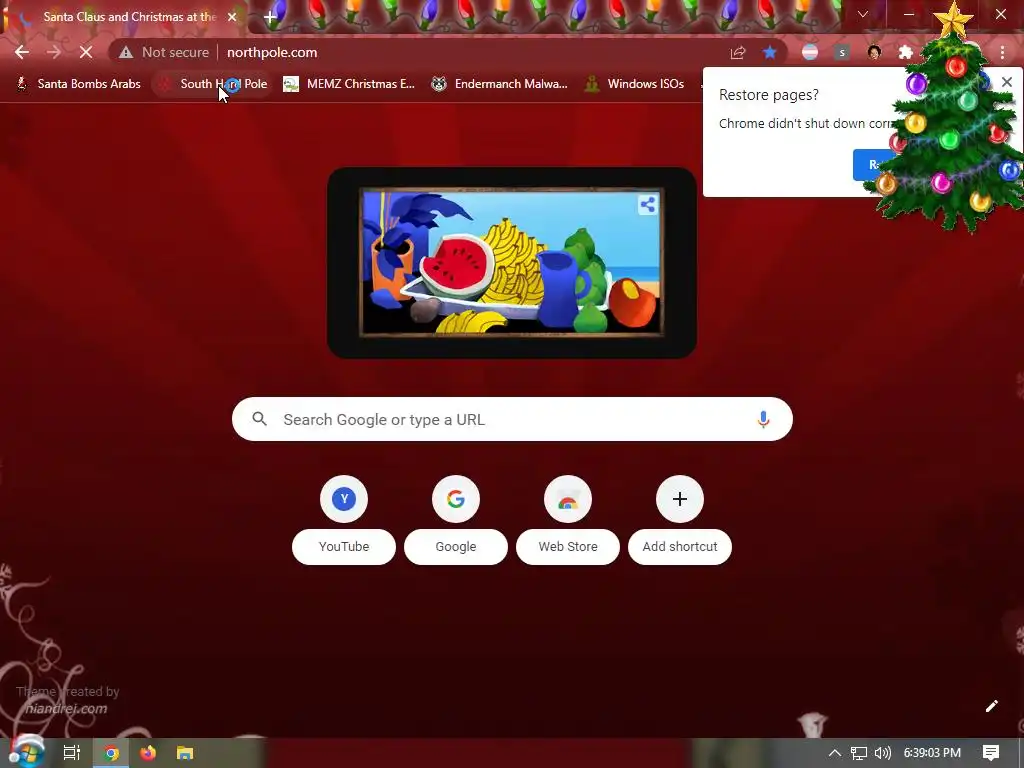Start voice search with the microphone
This screenshot has width=1024, height=768.
[x=763, y=419]
